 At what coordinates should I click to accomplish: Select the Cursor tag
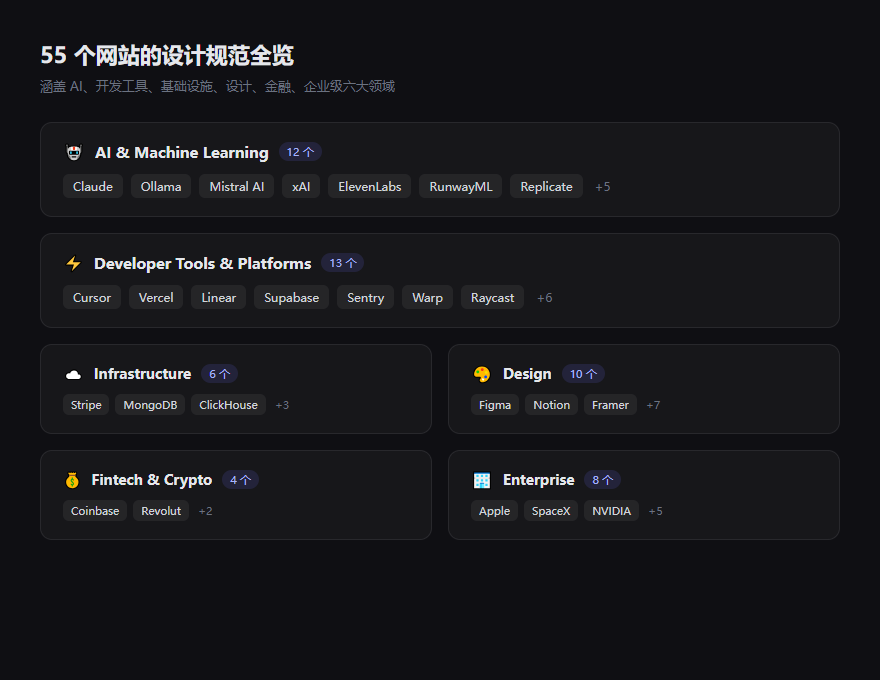pos(92,298)
